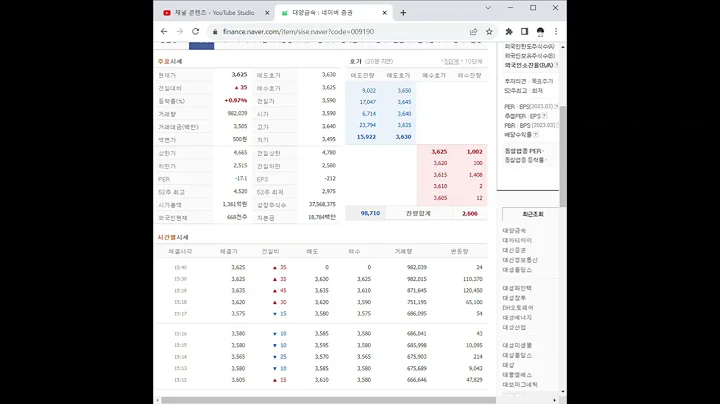Open 대성파인텍 from the recent list

point(517,288)
